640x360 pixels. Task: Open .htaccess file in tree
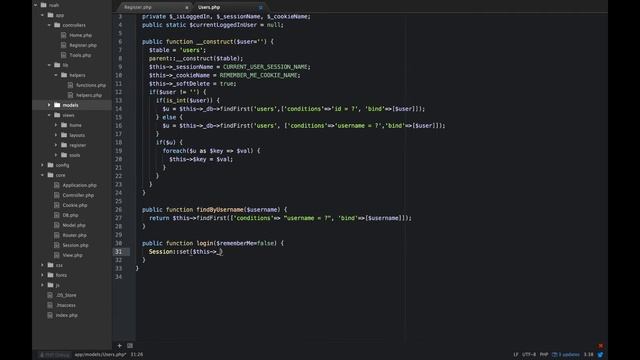point(66,305)
